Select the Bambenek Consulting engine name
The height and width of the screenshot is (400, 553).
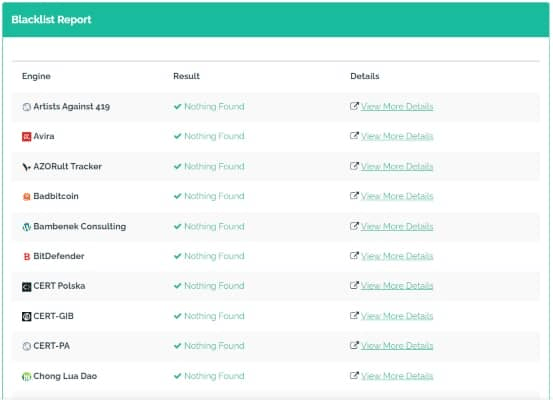(x=80, y=226)
